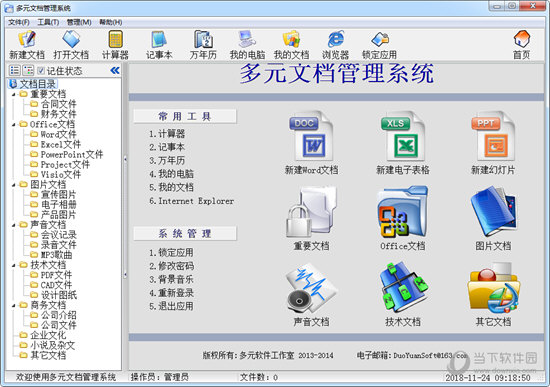Click the 6.Internet Explorer link
This screenshot has height=387, width=550.
click(x=192, y=201)
